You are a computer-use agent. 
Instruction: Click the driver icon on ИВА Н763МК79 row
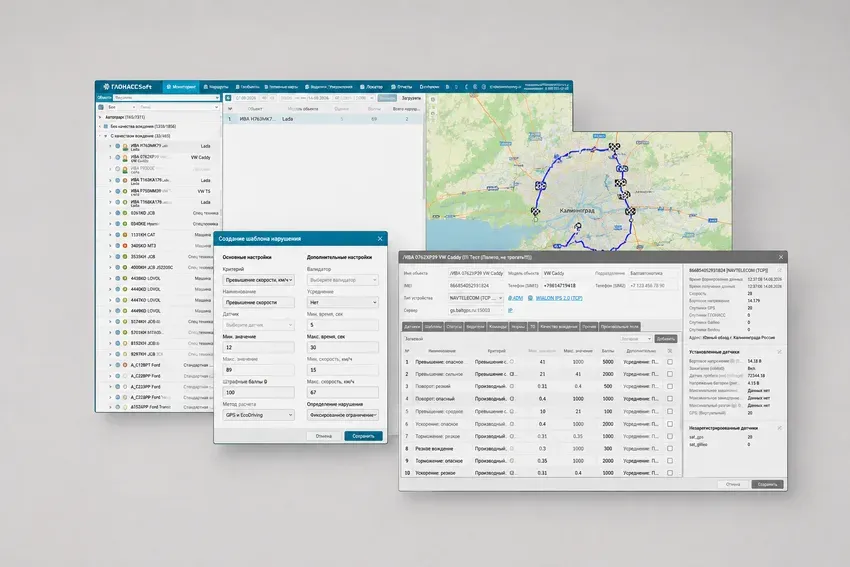click(x=125, y=147)
